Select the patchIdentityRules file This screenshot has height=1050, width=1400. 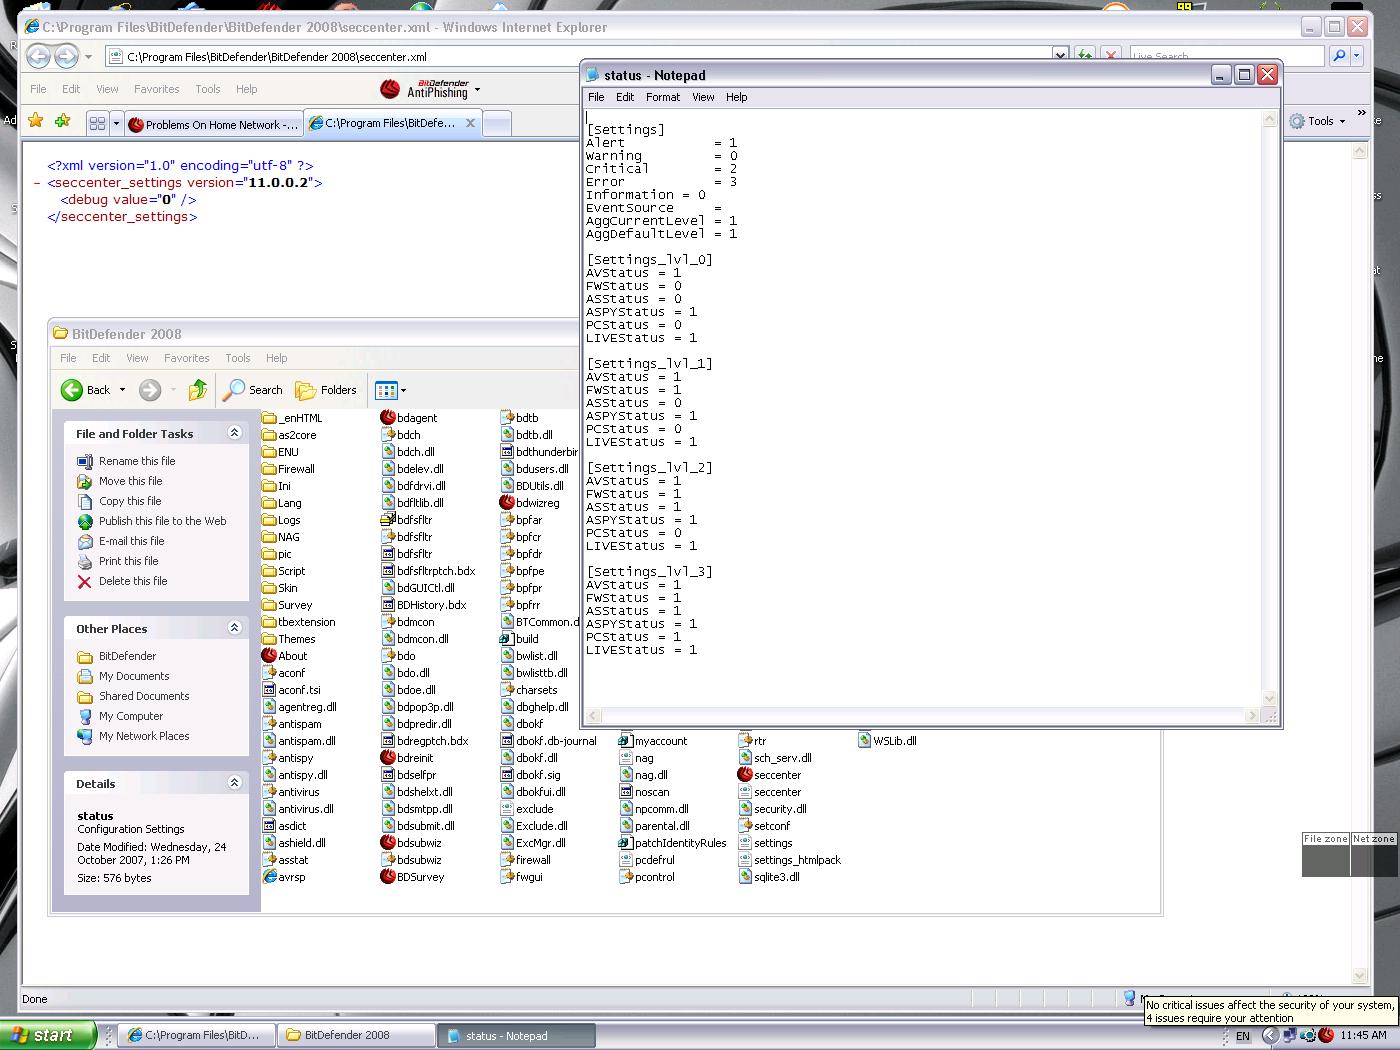click(672, 843)
